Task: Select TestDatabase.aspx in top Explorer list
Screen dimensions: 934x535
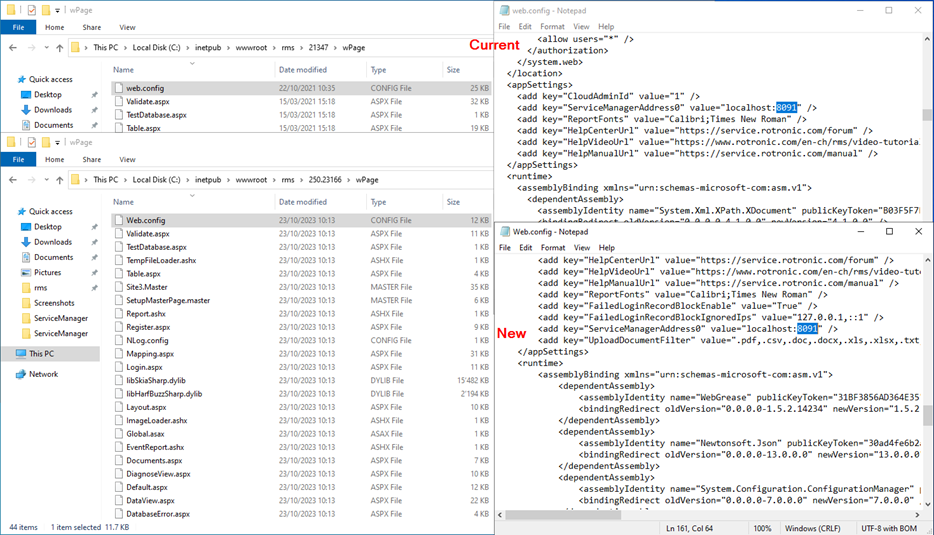Action: [301, 115]
